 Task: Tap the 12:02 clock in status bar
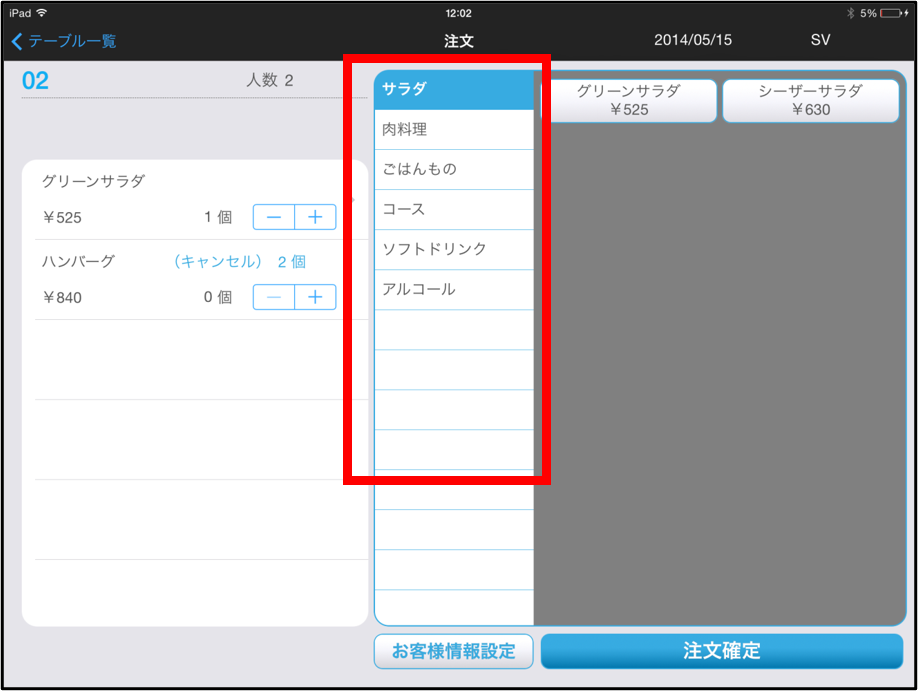coord(458,13)
